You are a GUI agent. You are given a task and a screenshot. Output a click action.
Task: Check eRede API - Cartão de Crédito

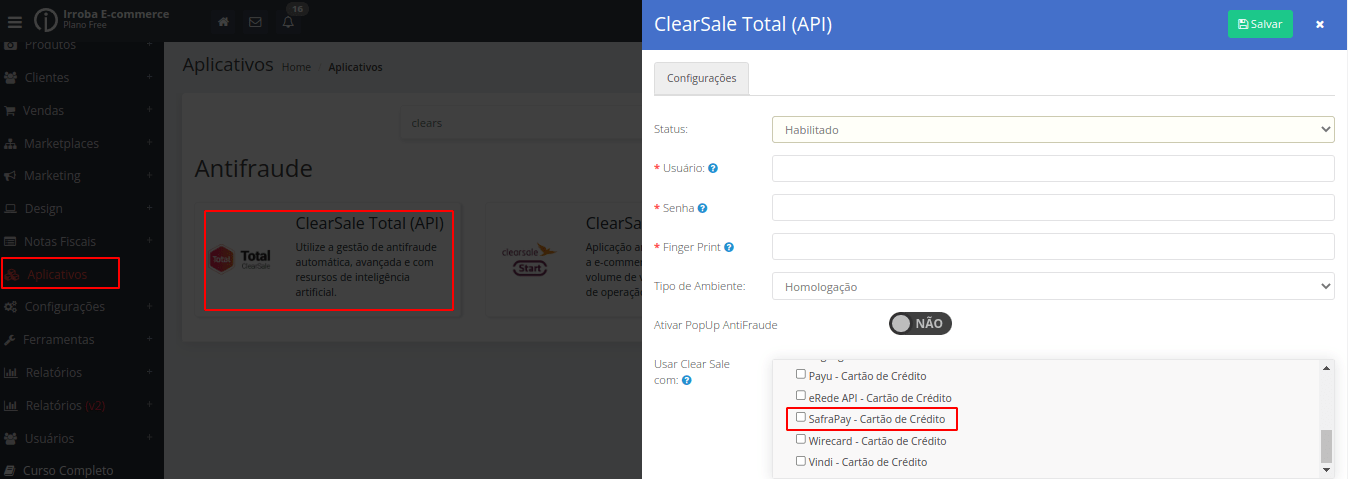click(800, 395)
